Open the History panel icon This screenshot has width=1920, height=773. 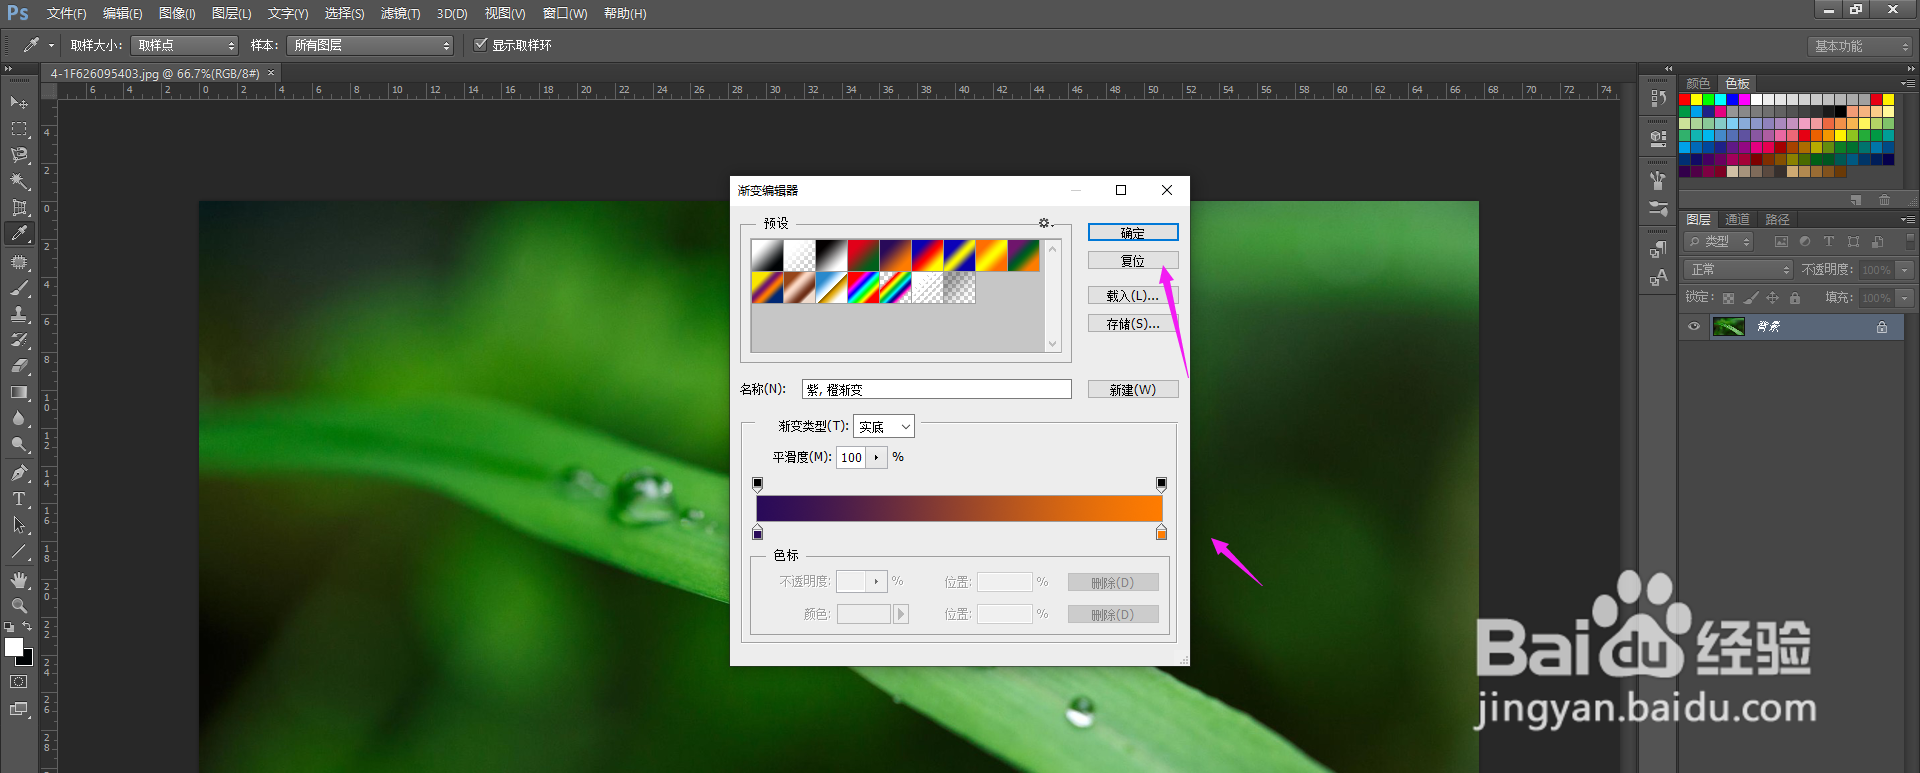click(1658, 98)
